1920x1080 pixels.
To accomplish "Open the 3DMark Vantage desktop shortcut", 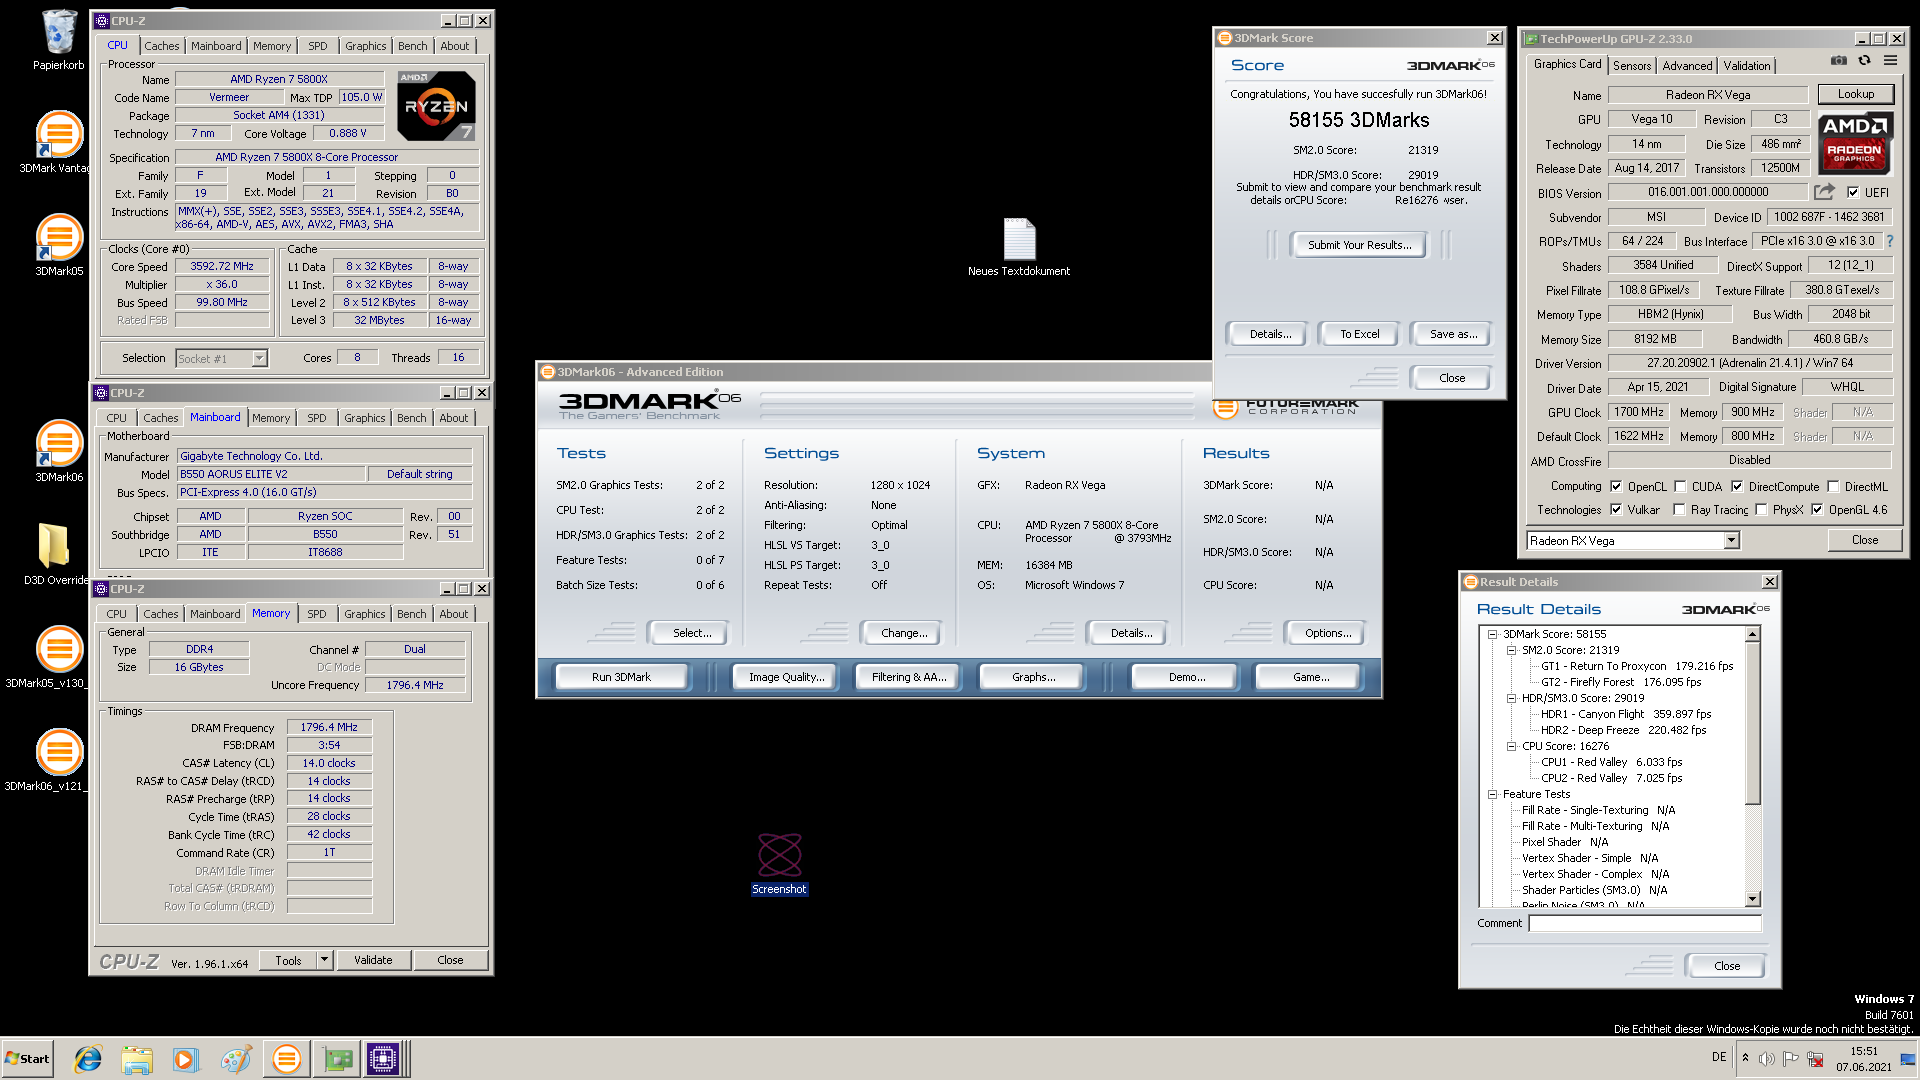I will [x=59, y=135].
